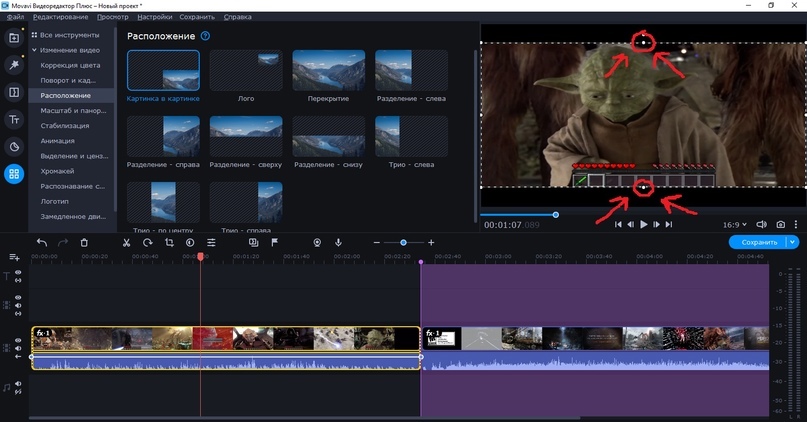Select Стабилизация tool

pos(65,126)
